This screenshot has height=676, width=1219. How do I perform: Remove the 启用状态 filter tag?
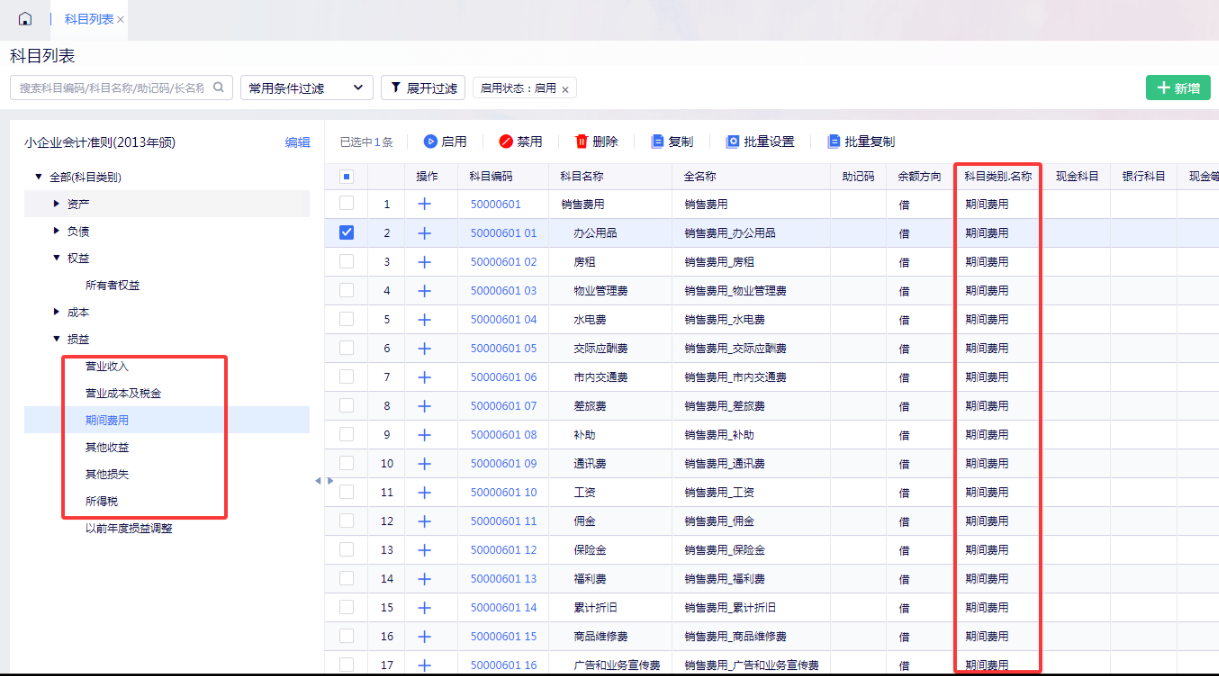565,89
